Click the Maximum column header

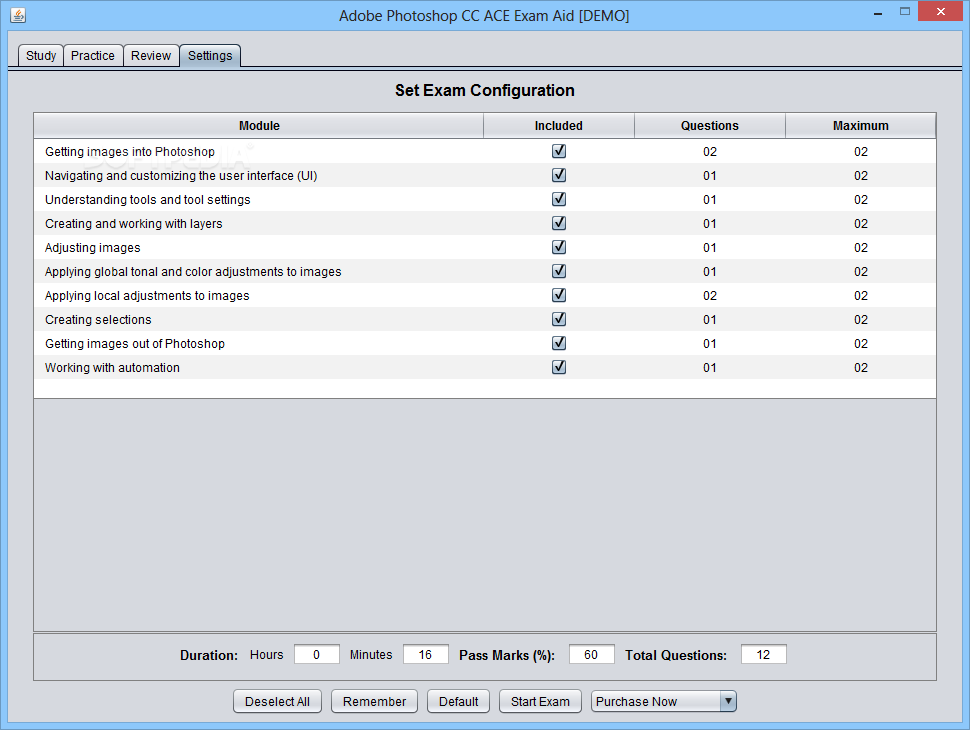point(861,126)
